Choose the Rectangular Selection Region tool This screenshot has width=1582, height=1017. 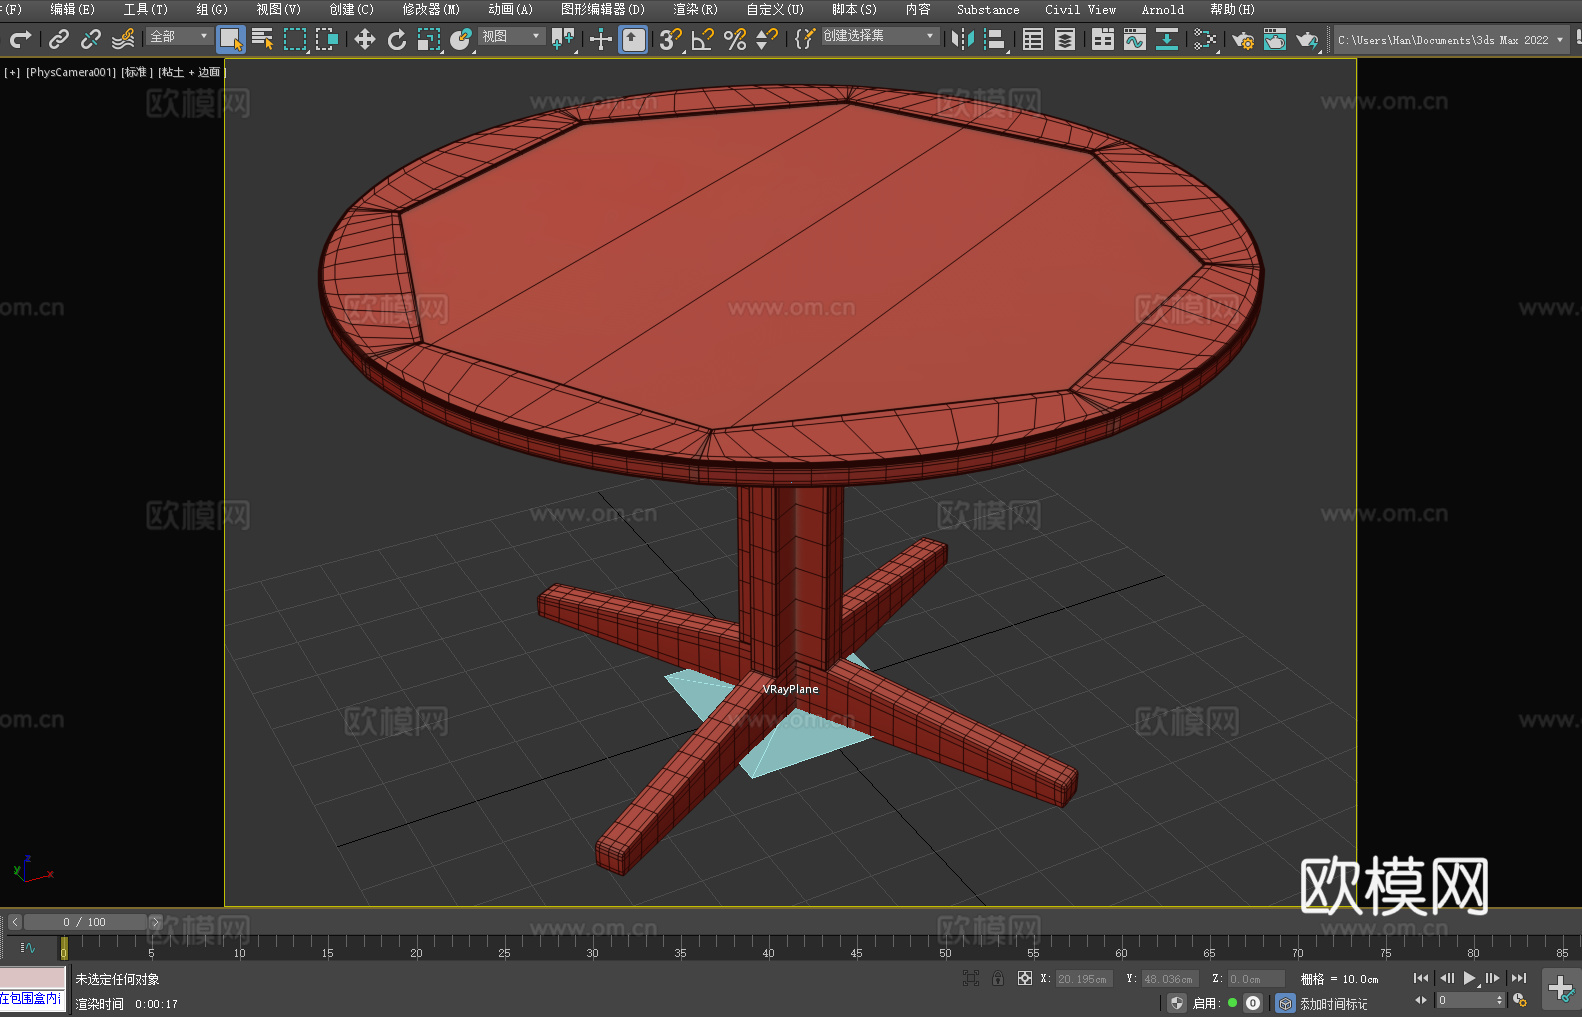[295, 40]
